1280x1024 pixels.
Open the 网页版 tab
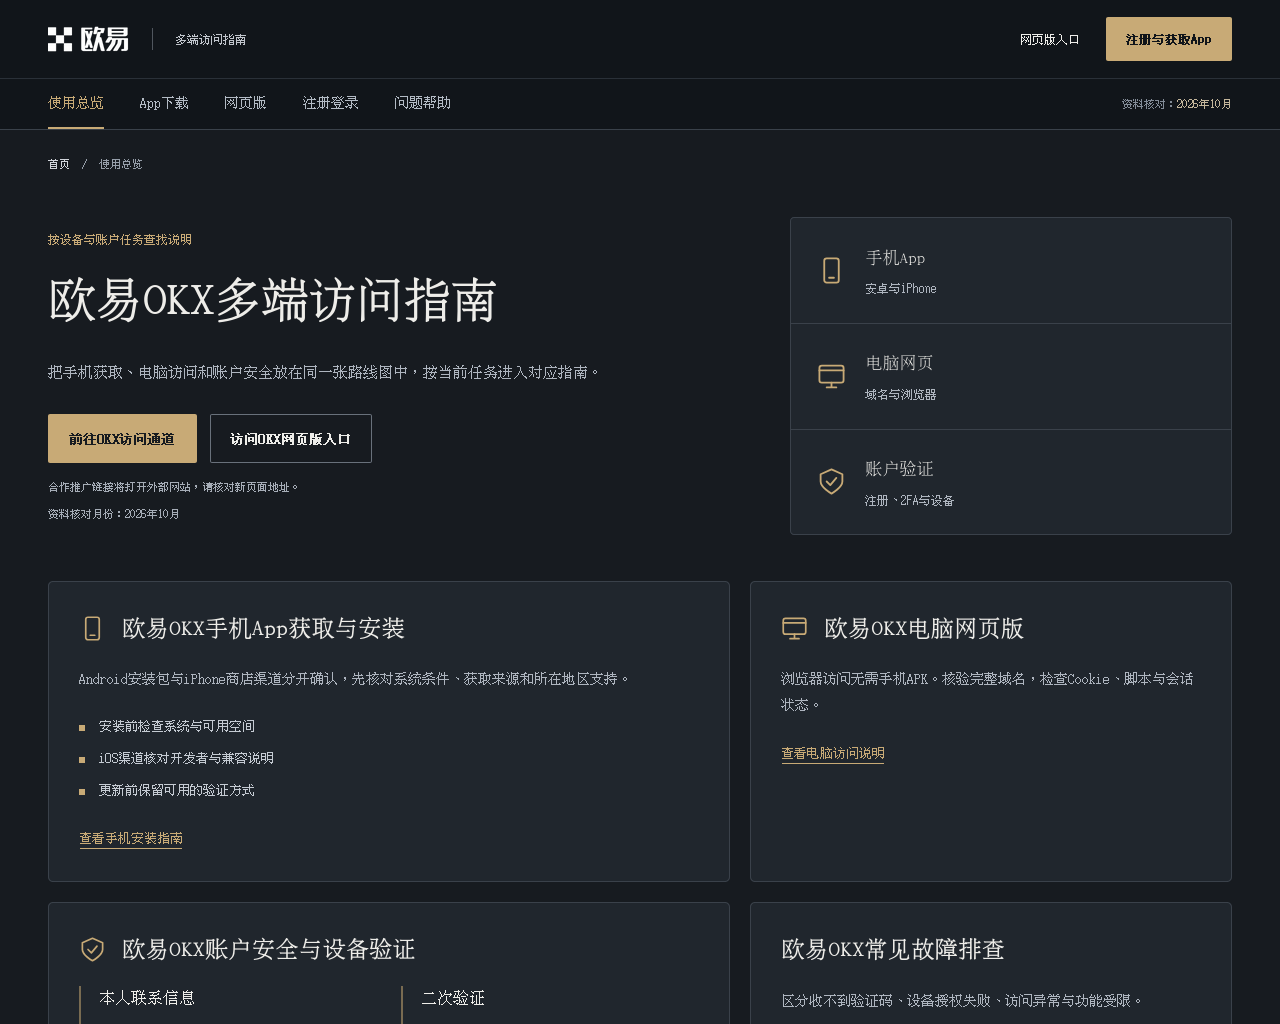tap(245, 103)
